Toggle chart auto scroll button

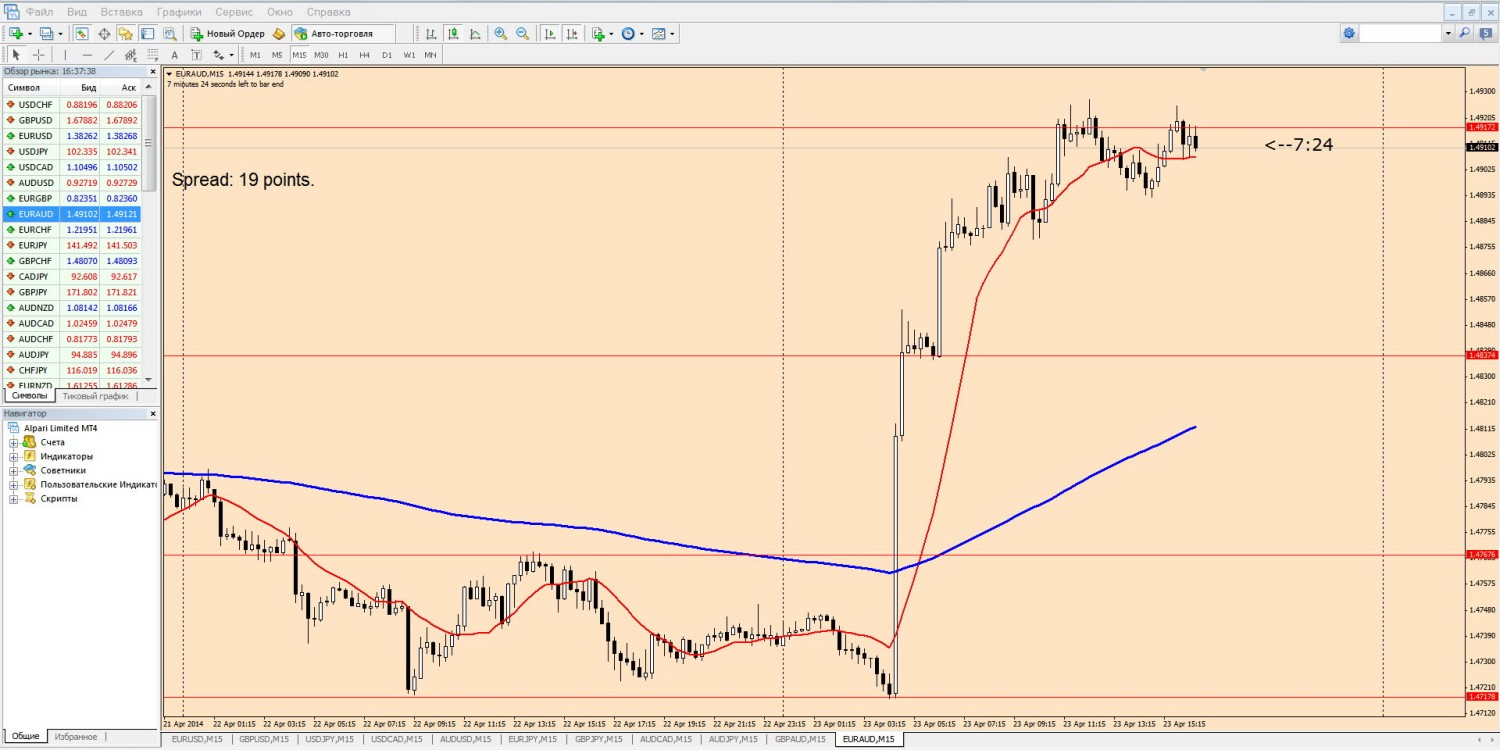click(x=550, y=34)
